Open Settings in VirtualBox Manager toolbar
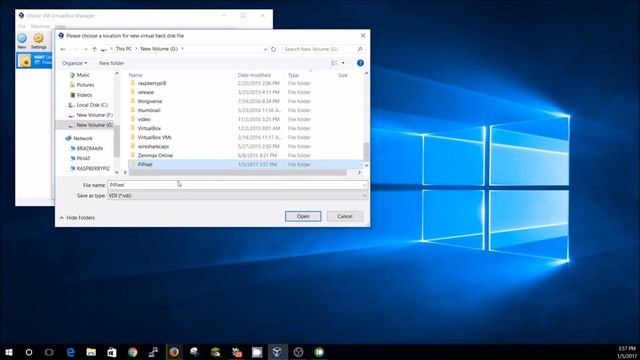Screen dimensions: 640x360 [39, 41]
